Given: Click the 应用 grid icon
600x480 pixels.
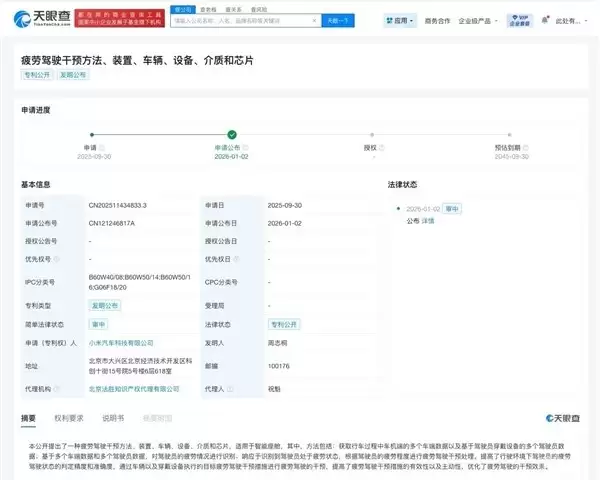Looking at the screenshot, I should pyautogui.click(x=386, y=20).
